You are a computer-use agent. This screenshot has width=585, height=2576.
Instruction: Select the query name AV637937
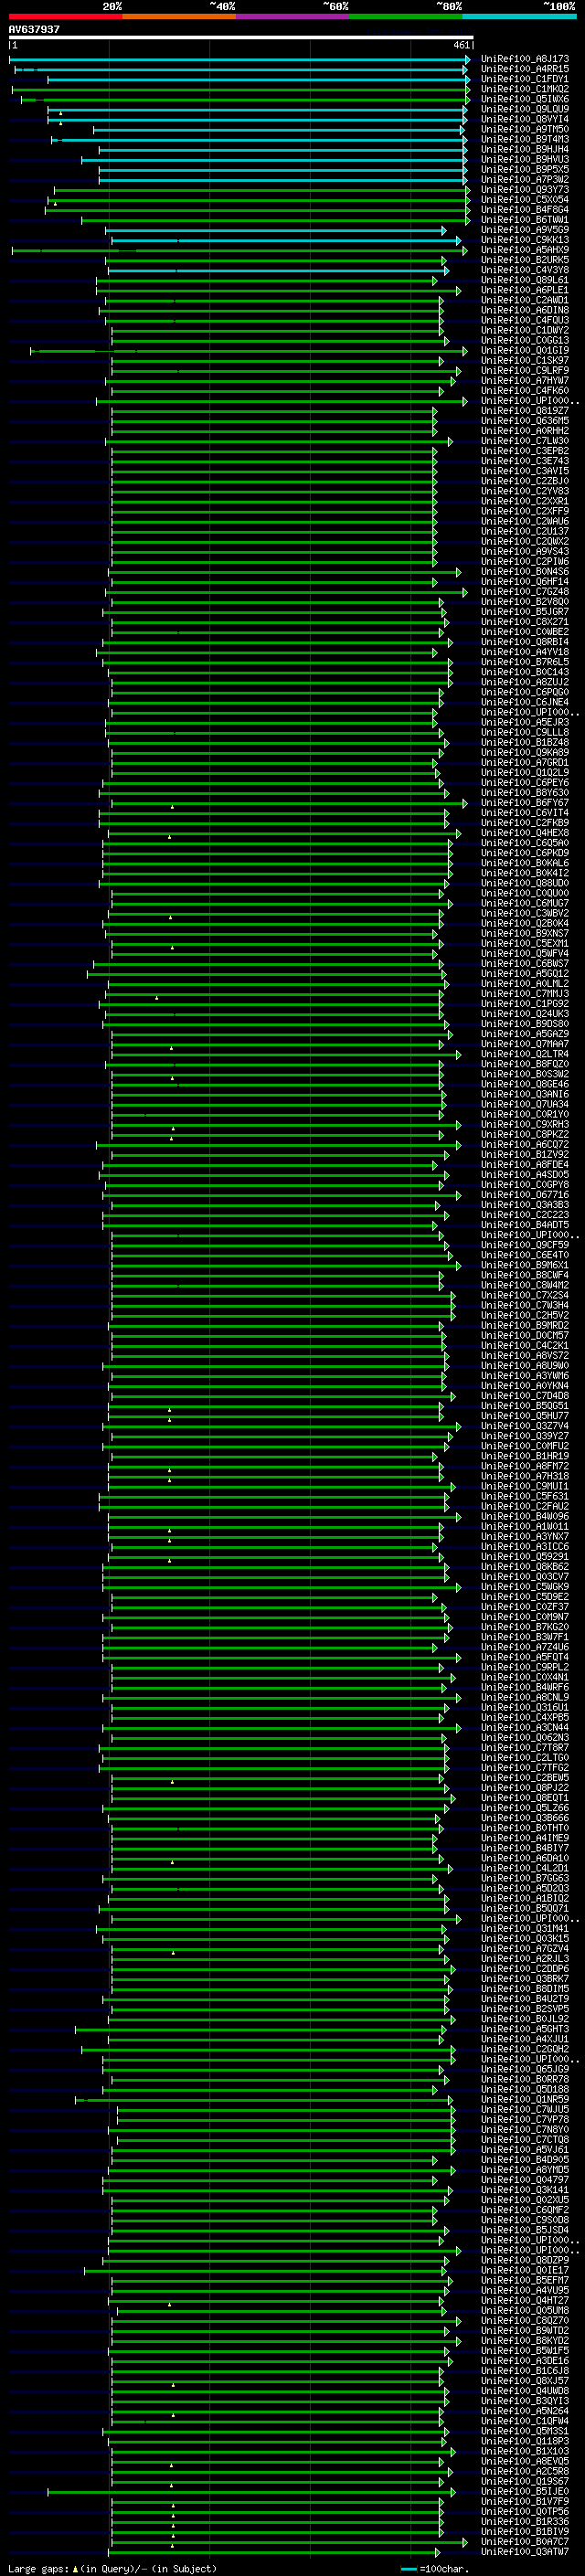click(34, 30)
